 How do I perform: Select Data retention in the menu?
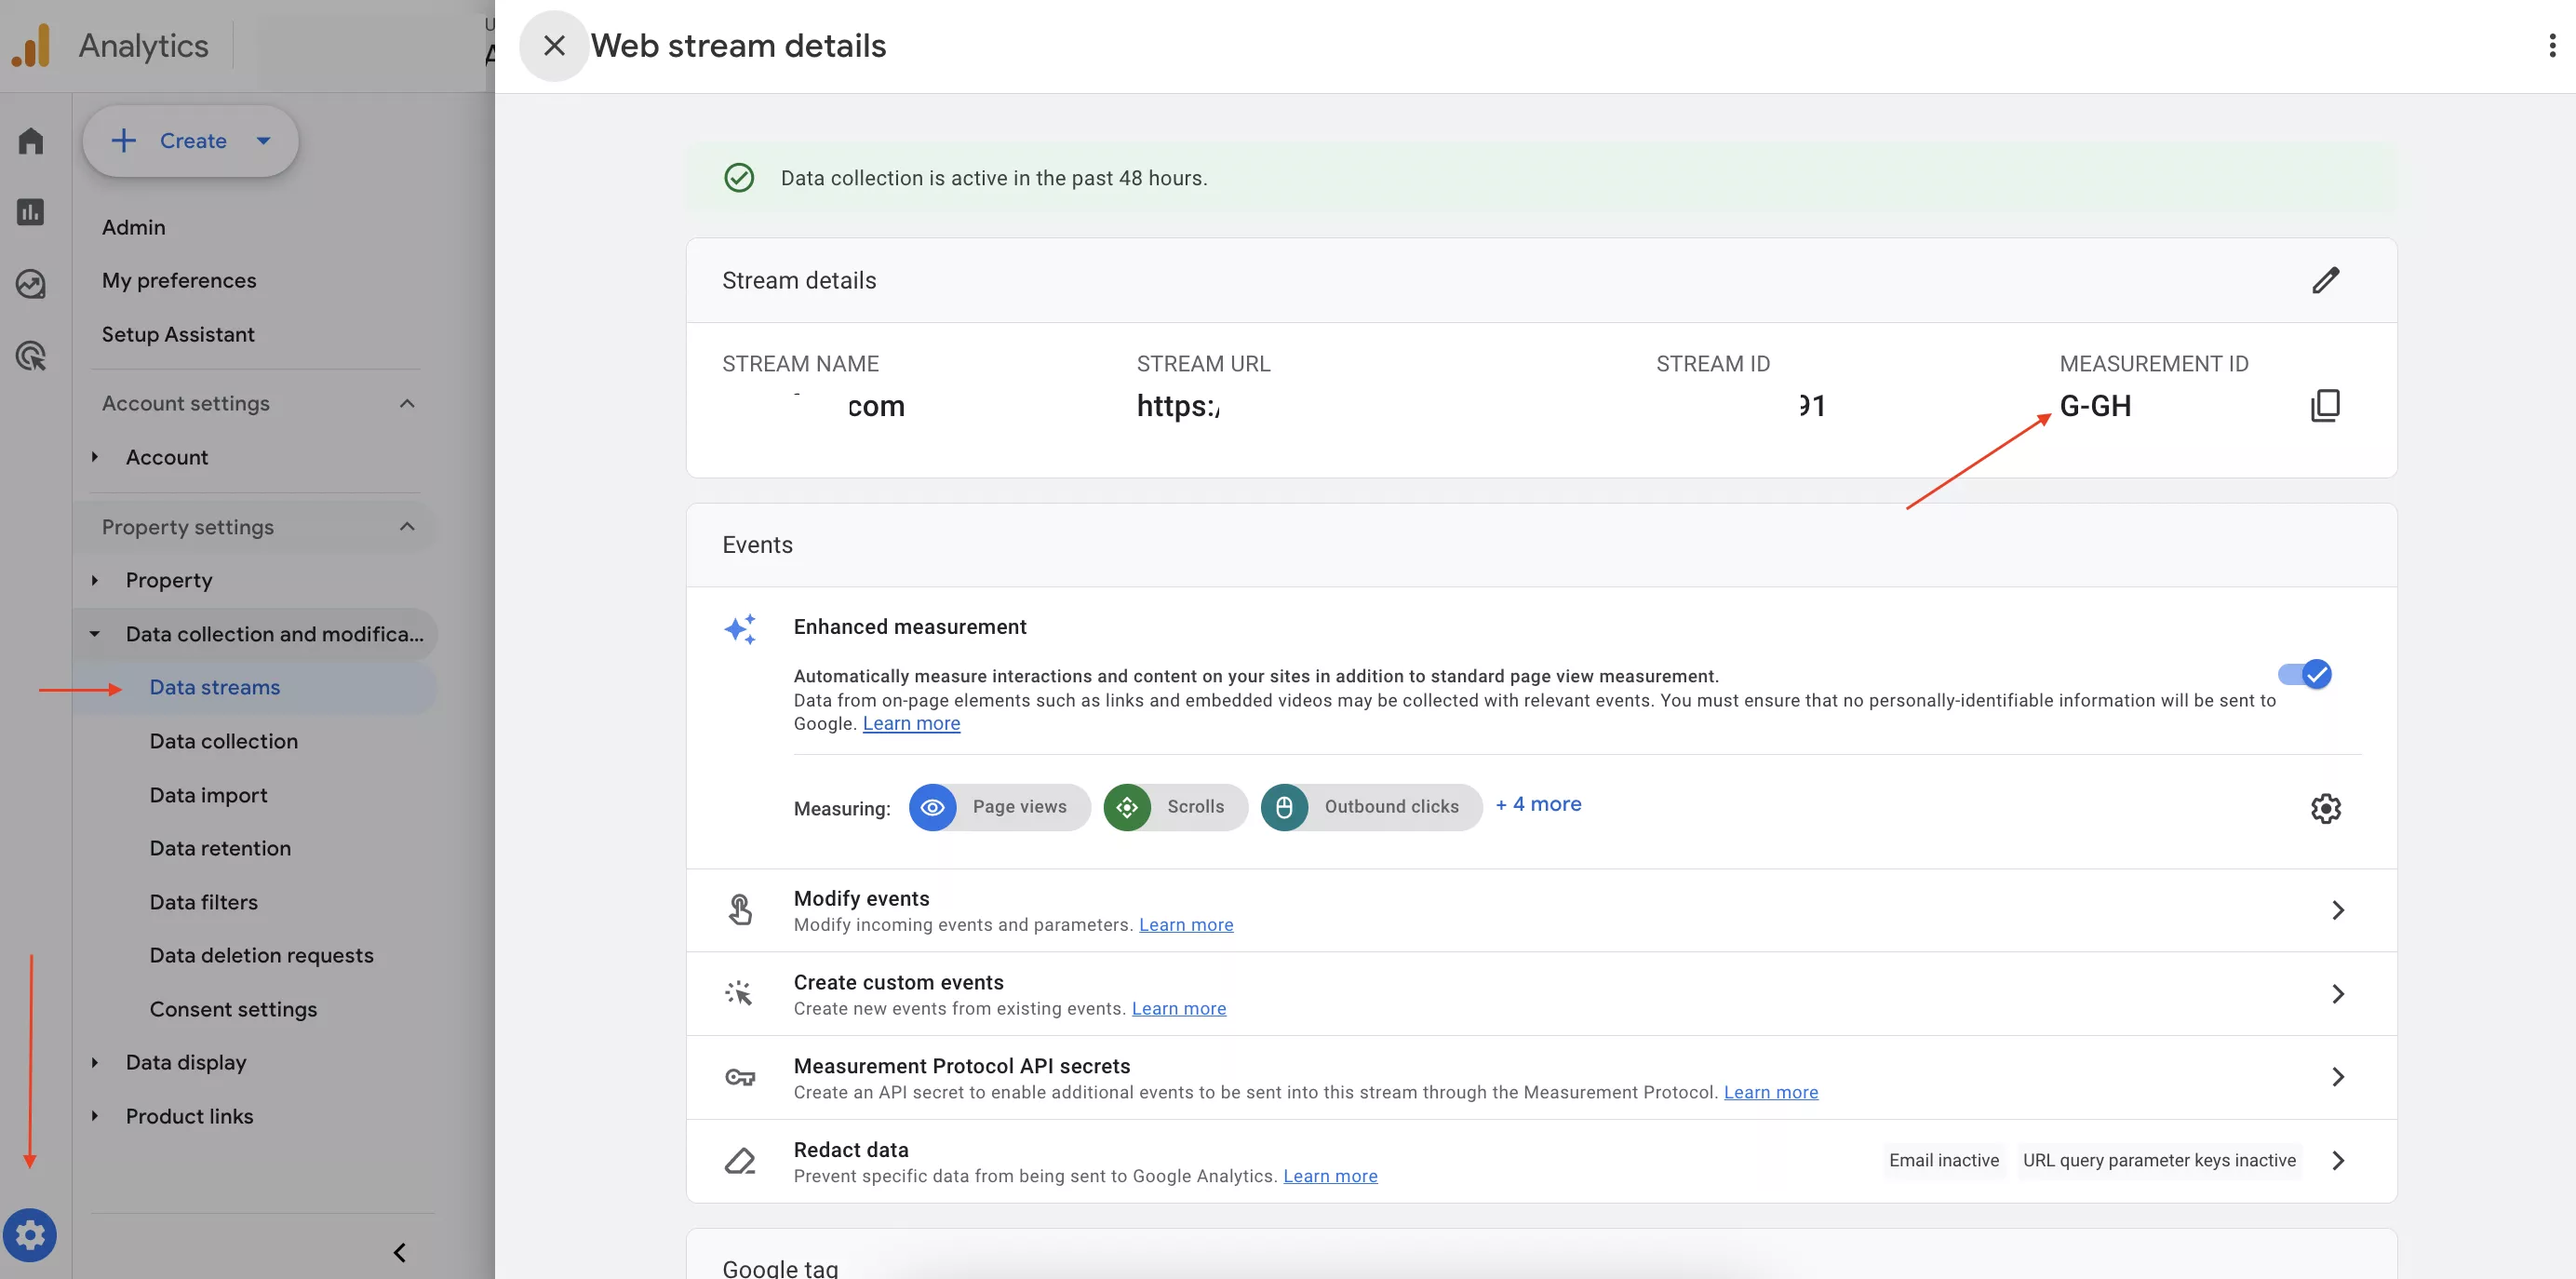tap(220, 848)
